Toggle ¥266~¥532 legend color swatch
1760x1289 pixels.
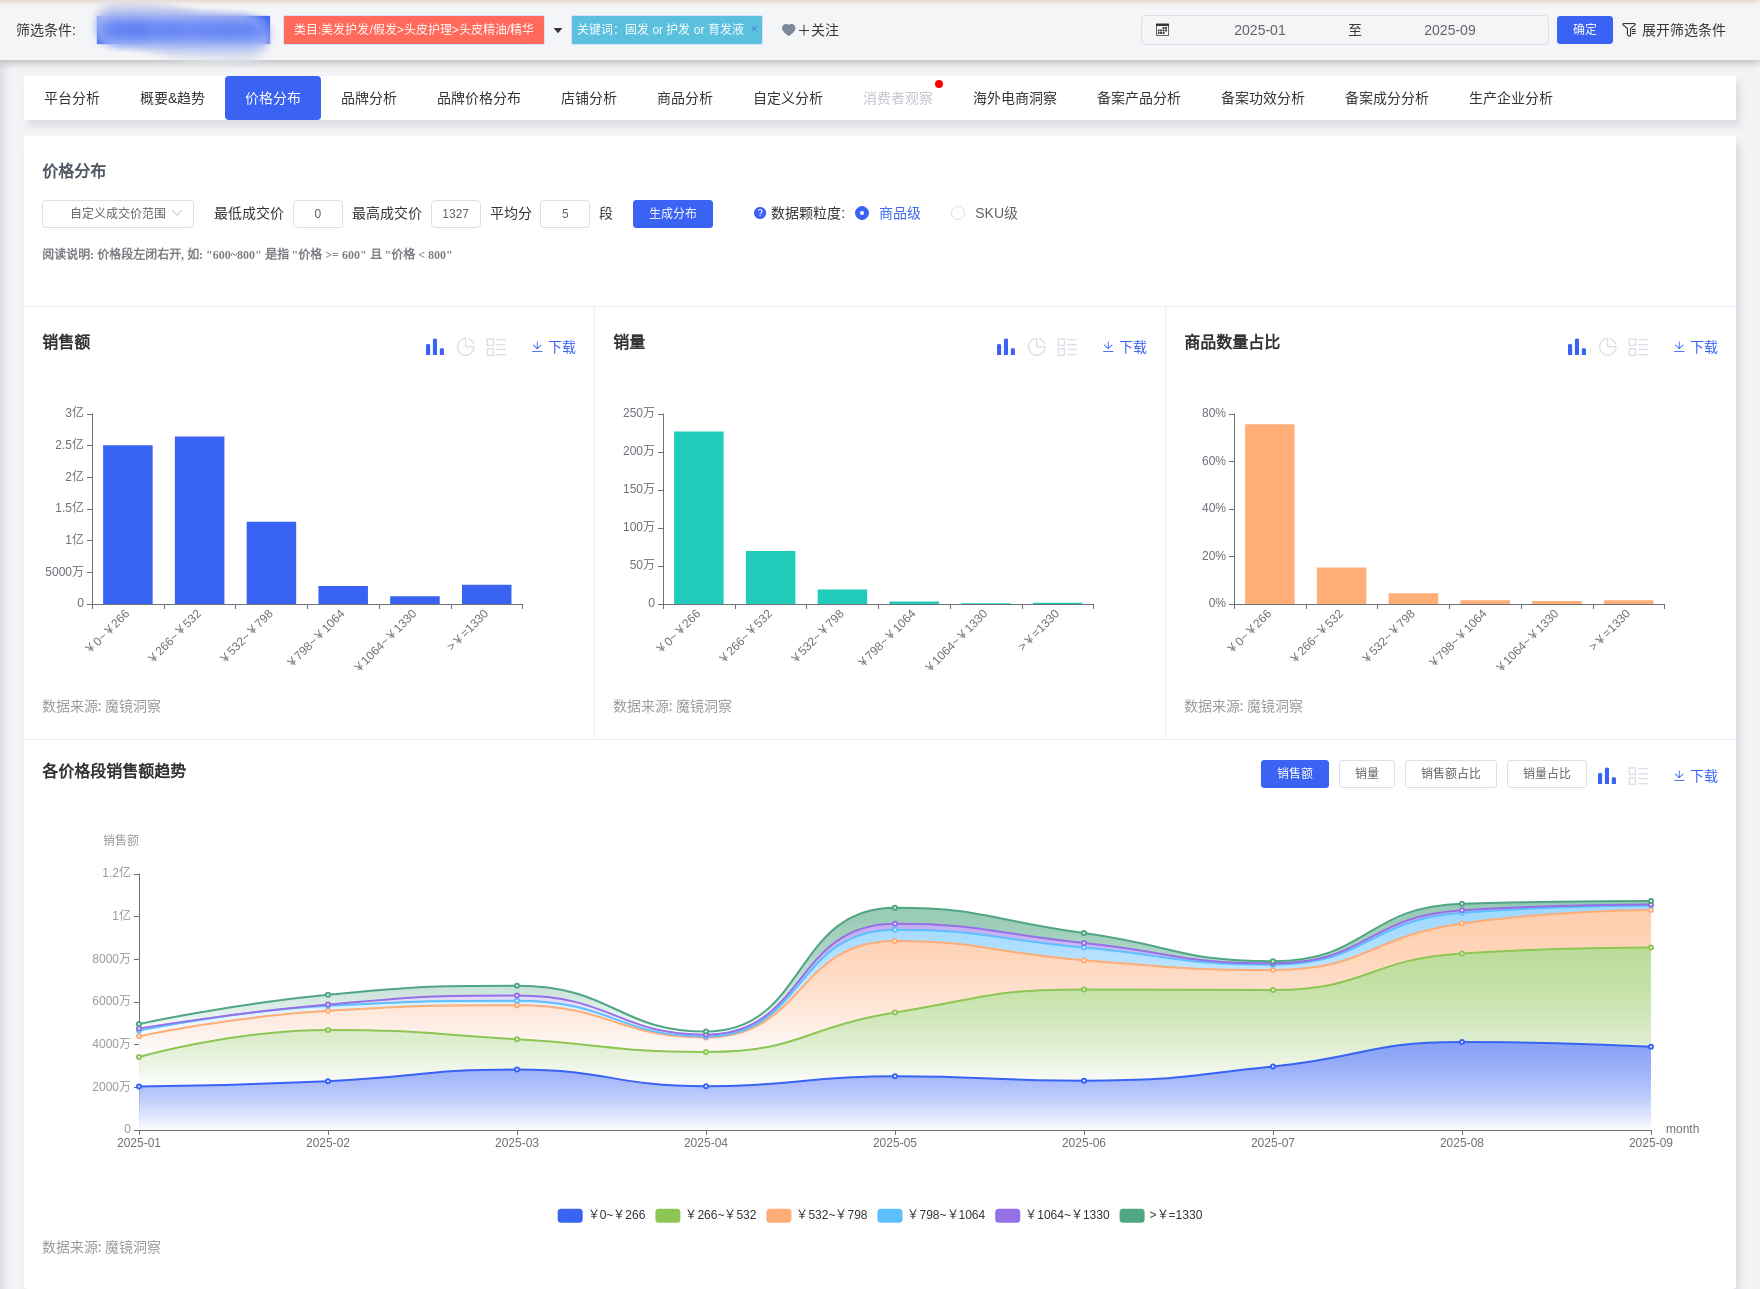point(667,1215)
